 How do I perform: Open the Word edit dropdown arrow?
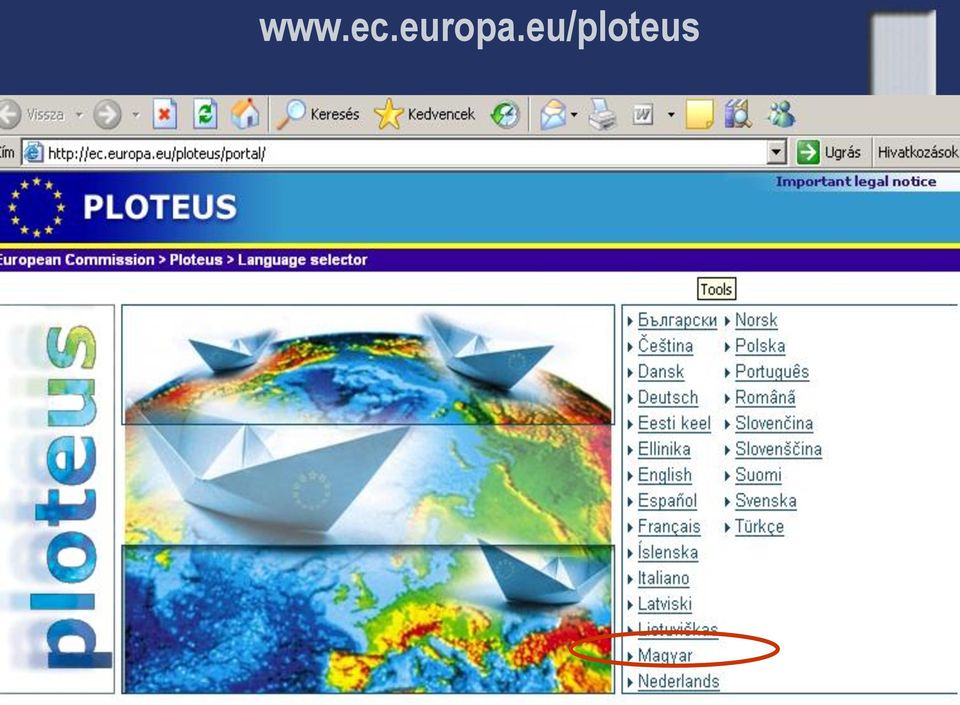point(671,114)
